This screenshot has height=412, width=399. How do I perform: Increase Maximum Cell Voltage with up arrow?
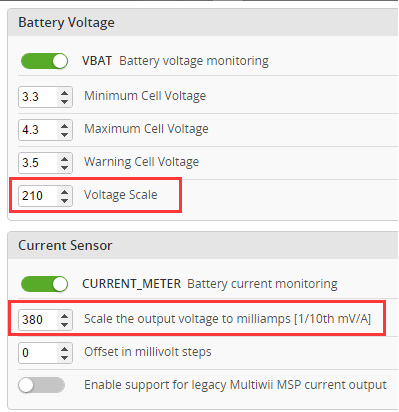(x=64, y=126)
